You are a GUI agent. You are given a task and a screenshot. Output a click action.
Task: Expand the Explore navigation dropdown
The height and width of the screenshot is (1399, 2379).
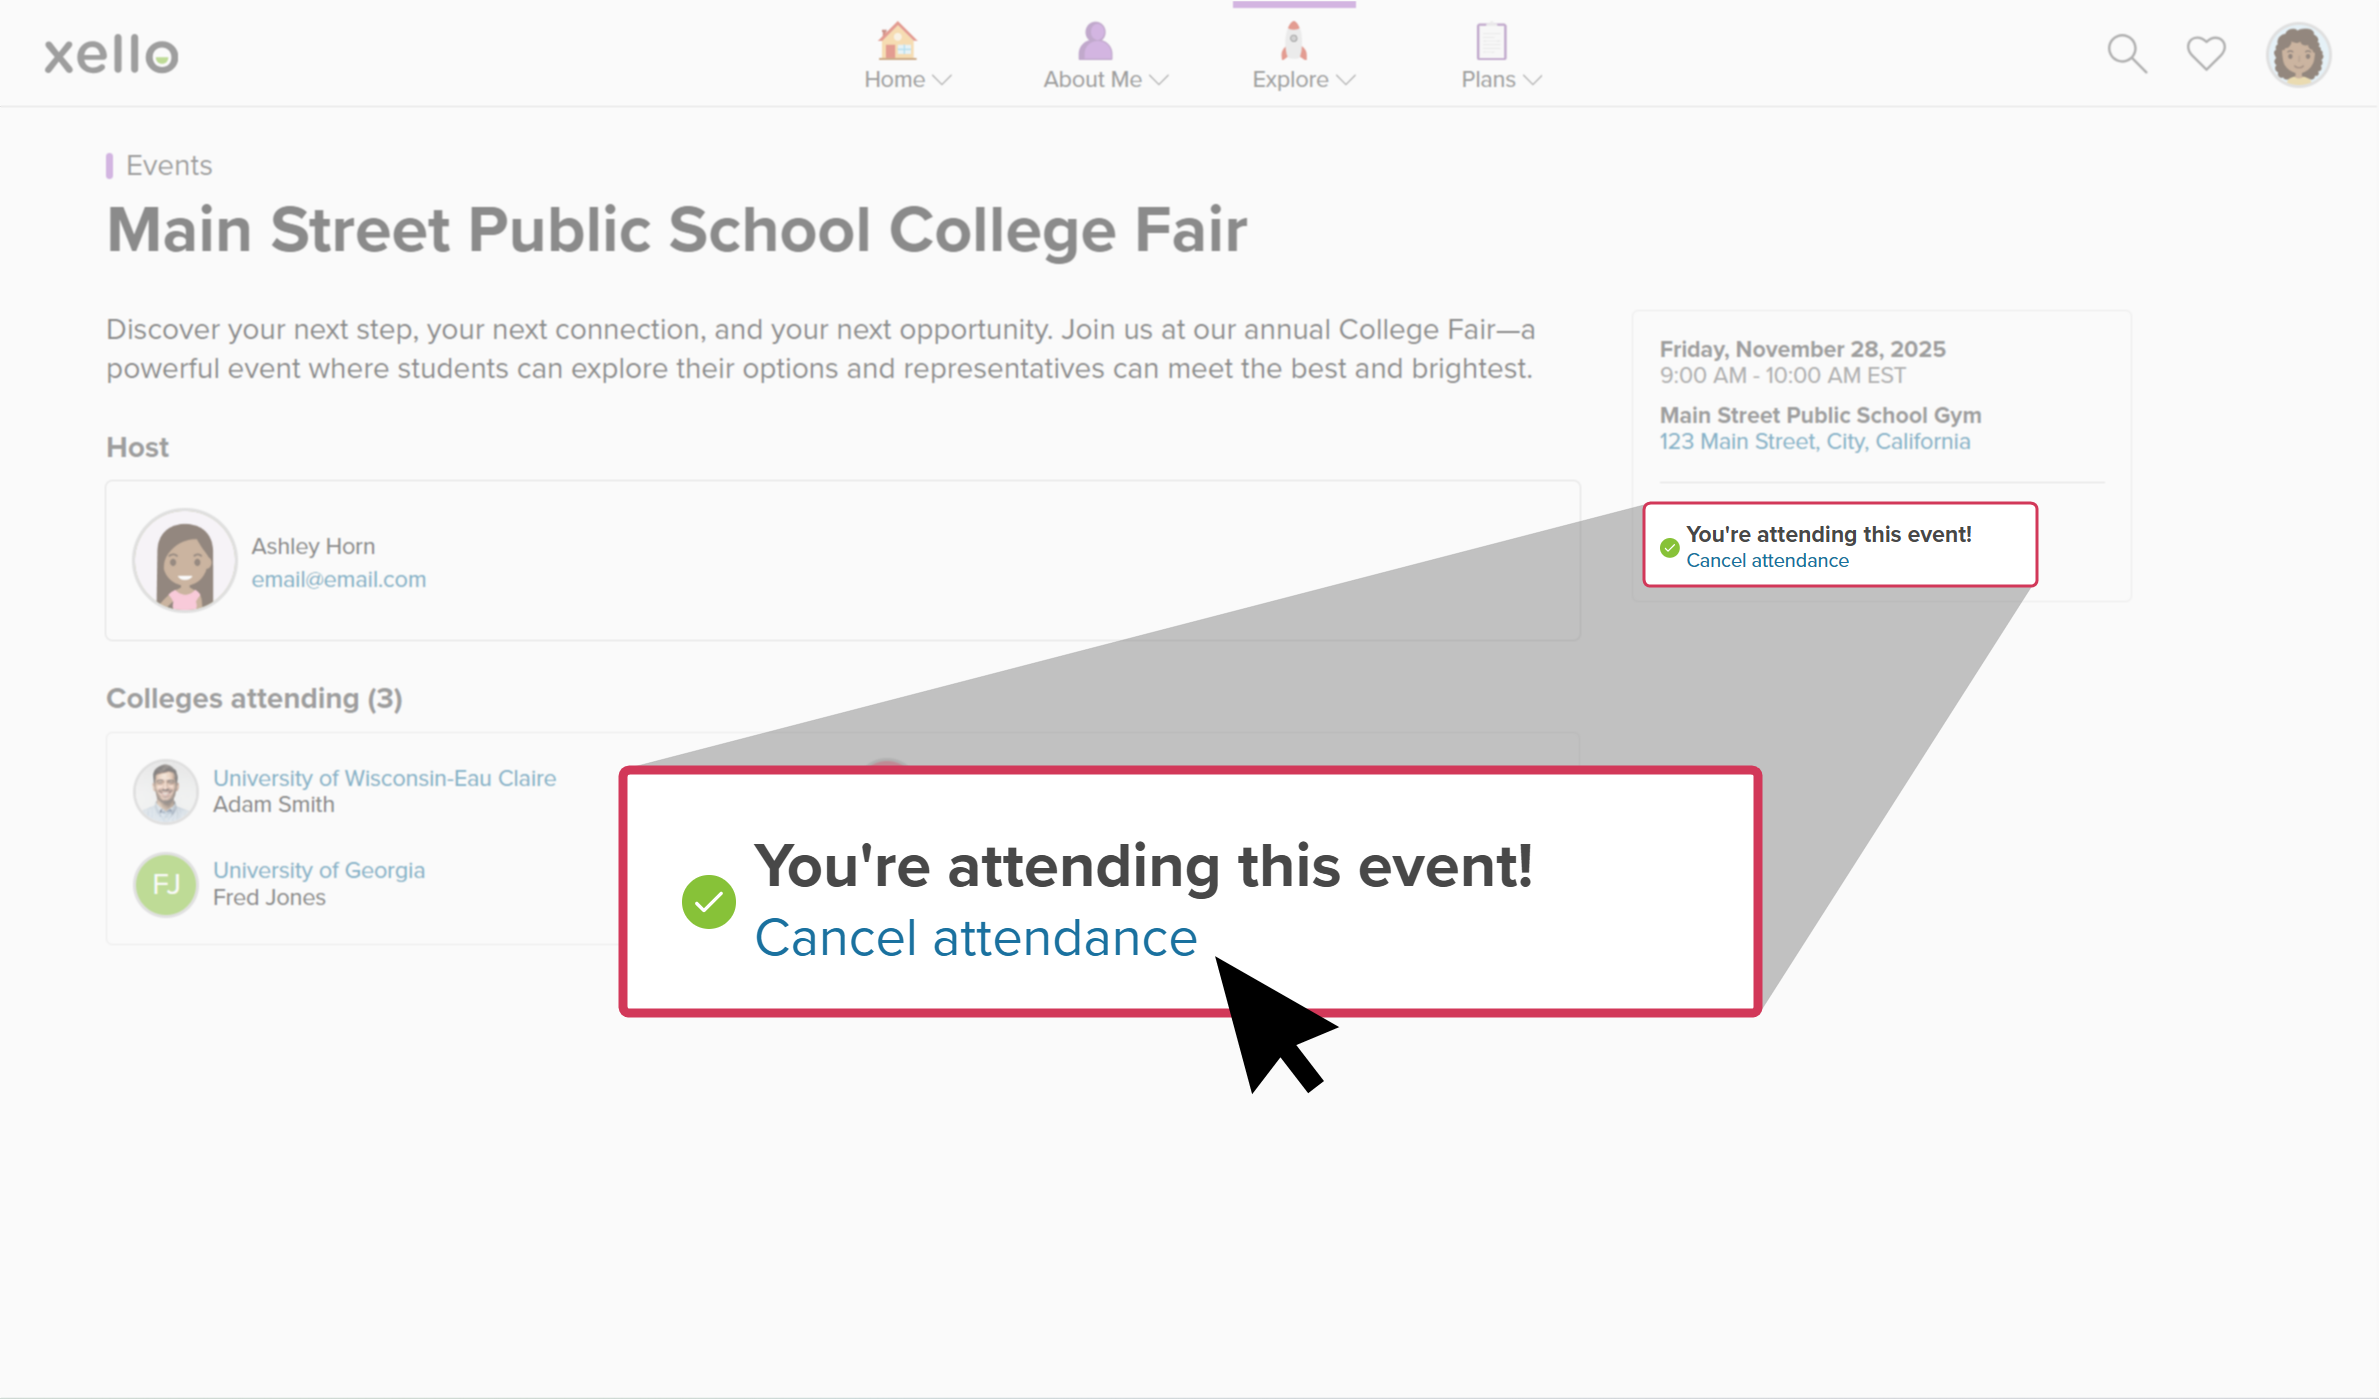[x=1345, y=81]
